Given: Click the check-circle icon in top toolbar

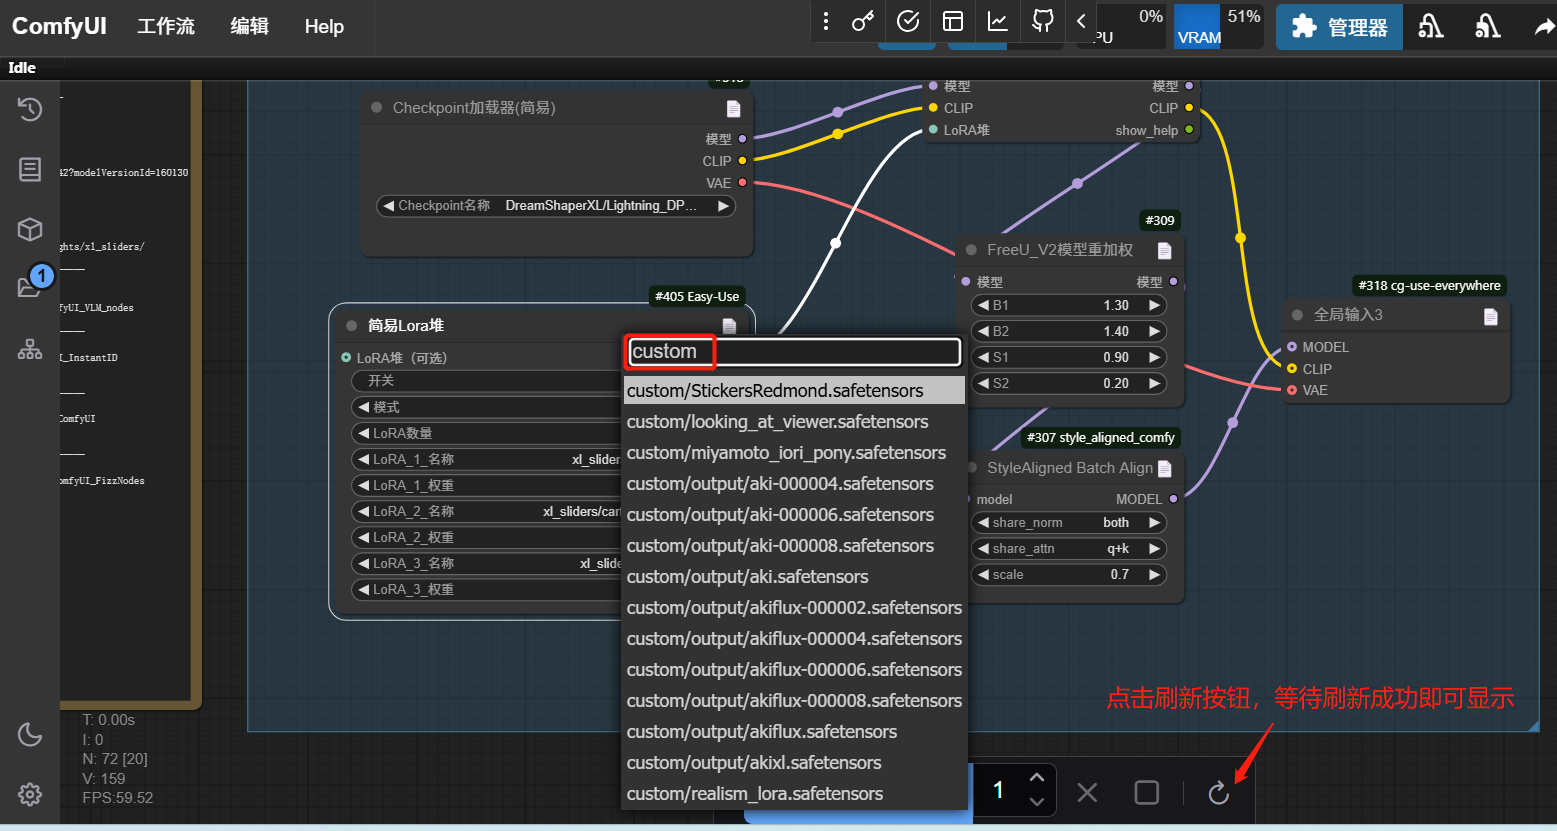Looking at the screenshot, I should click(x=908, y=21).
